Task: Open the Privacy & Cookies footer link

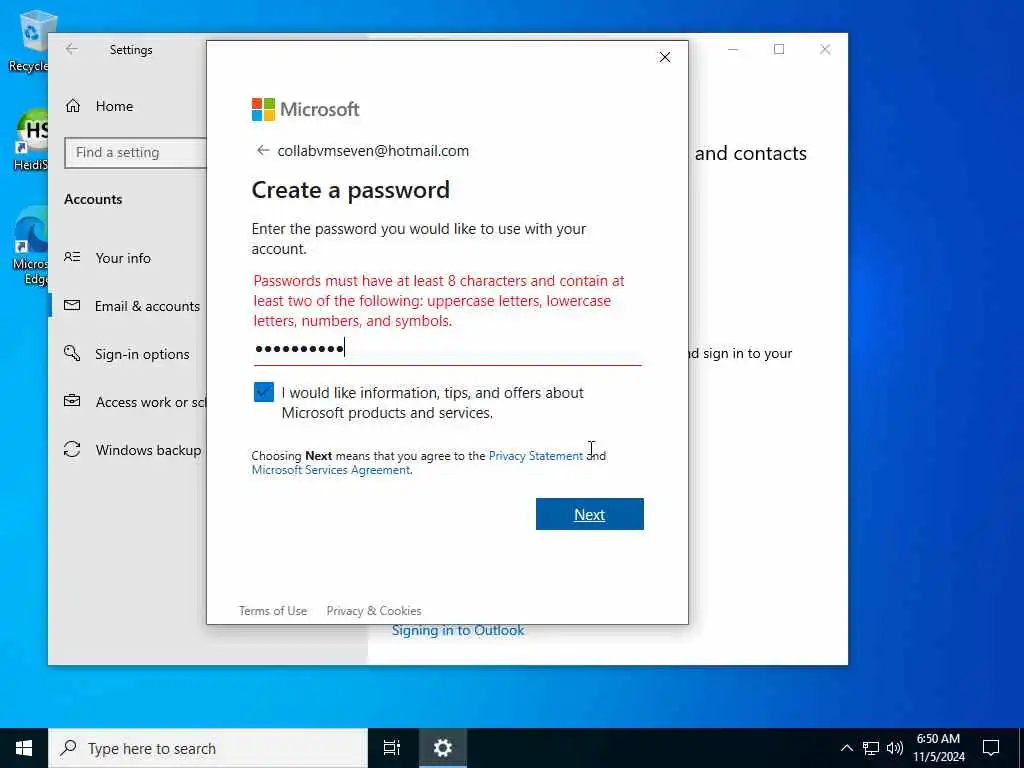Action: click(374, 611)
